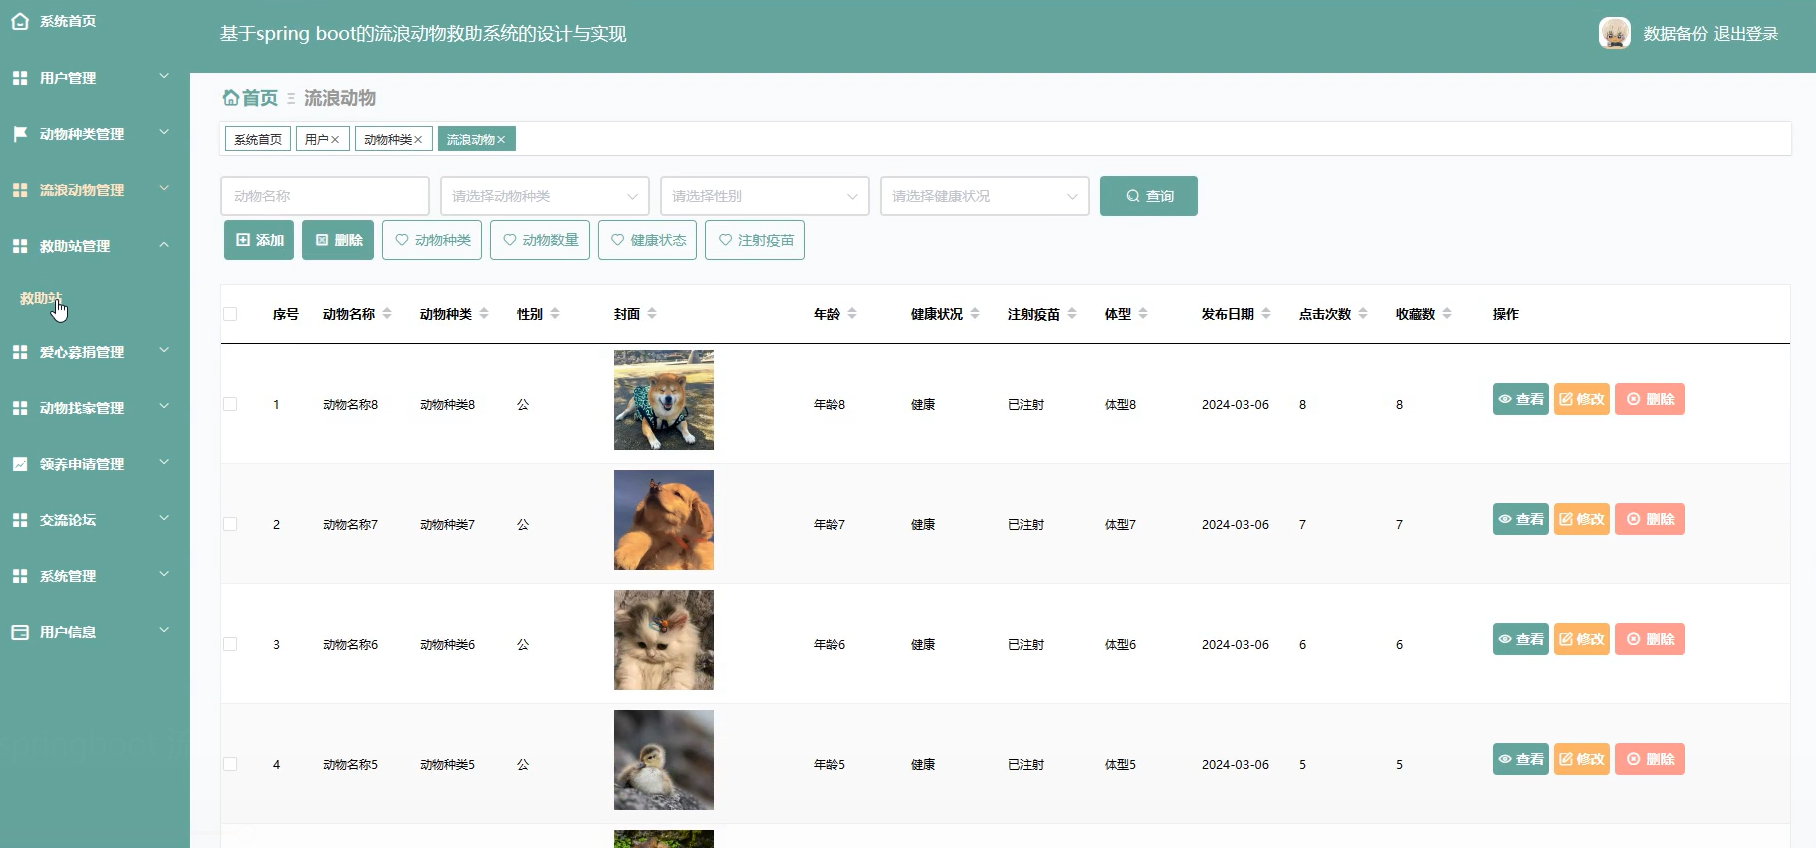Viewport: 1816px width, 848px height.
Task: View details of 动物名称7 via 查看
Action: pyautogui.click(x=1521, y=519)
